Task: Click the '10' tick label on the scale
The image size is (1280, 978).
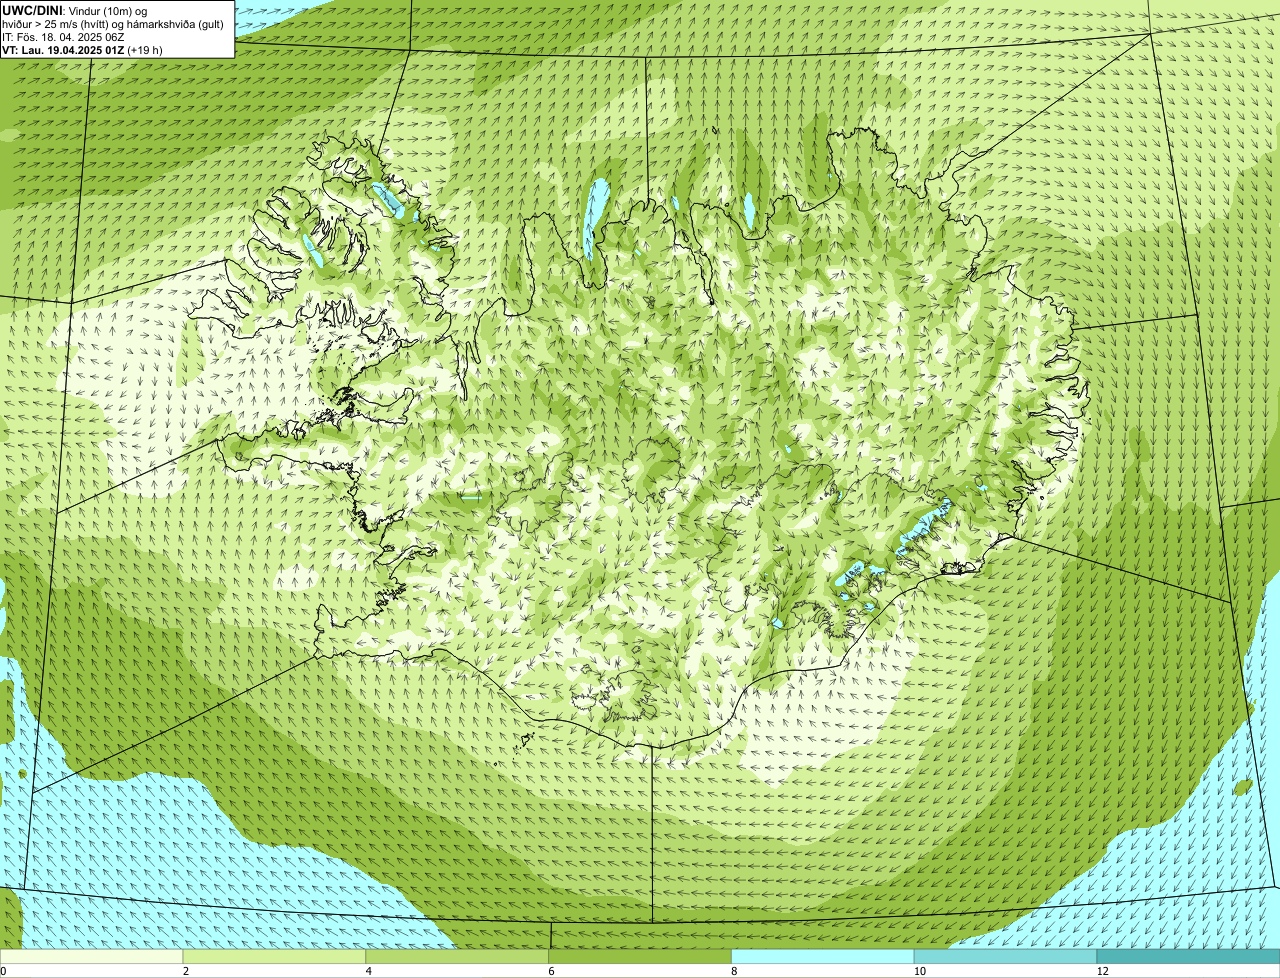Action: 919,971
